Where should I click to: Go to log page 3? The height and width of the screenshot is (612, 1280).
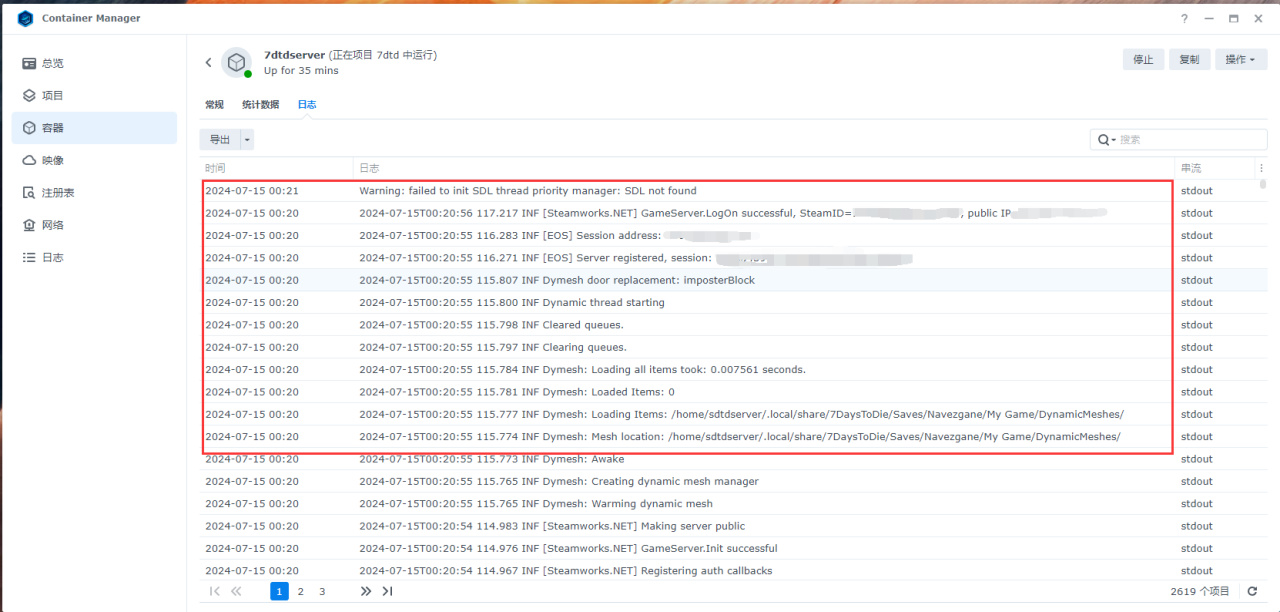[x=322, y=591]
